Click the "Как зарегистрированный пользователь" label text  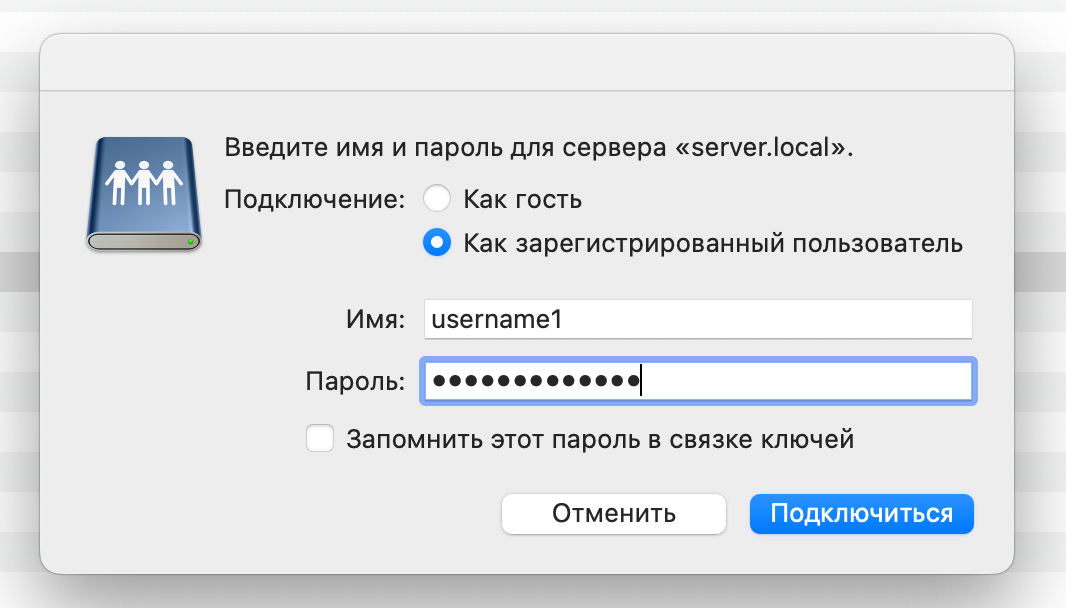(712, 243)
